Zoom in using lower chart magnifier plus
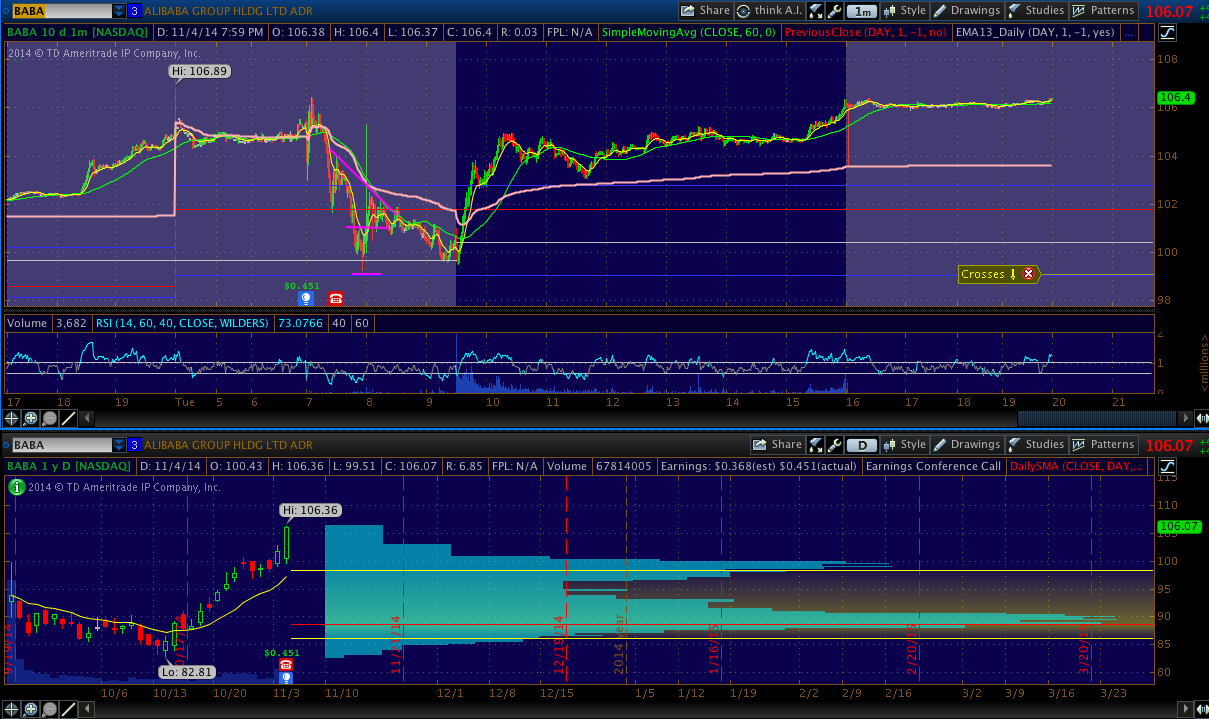This screenshot has width=1209, height=719. 31,709
